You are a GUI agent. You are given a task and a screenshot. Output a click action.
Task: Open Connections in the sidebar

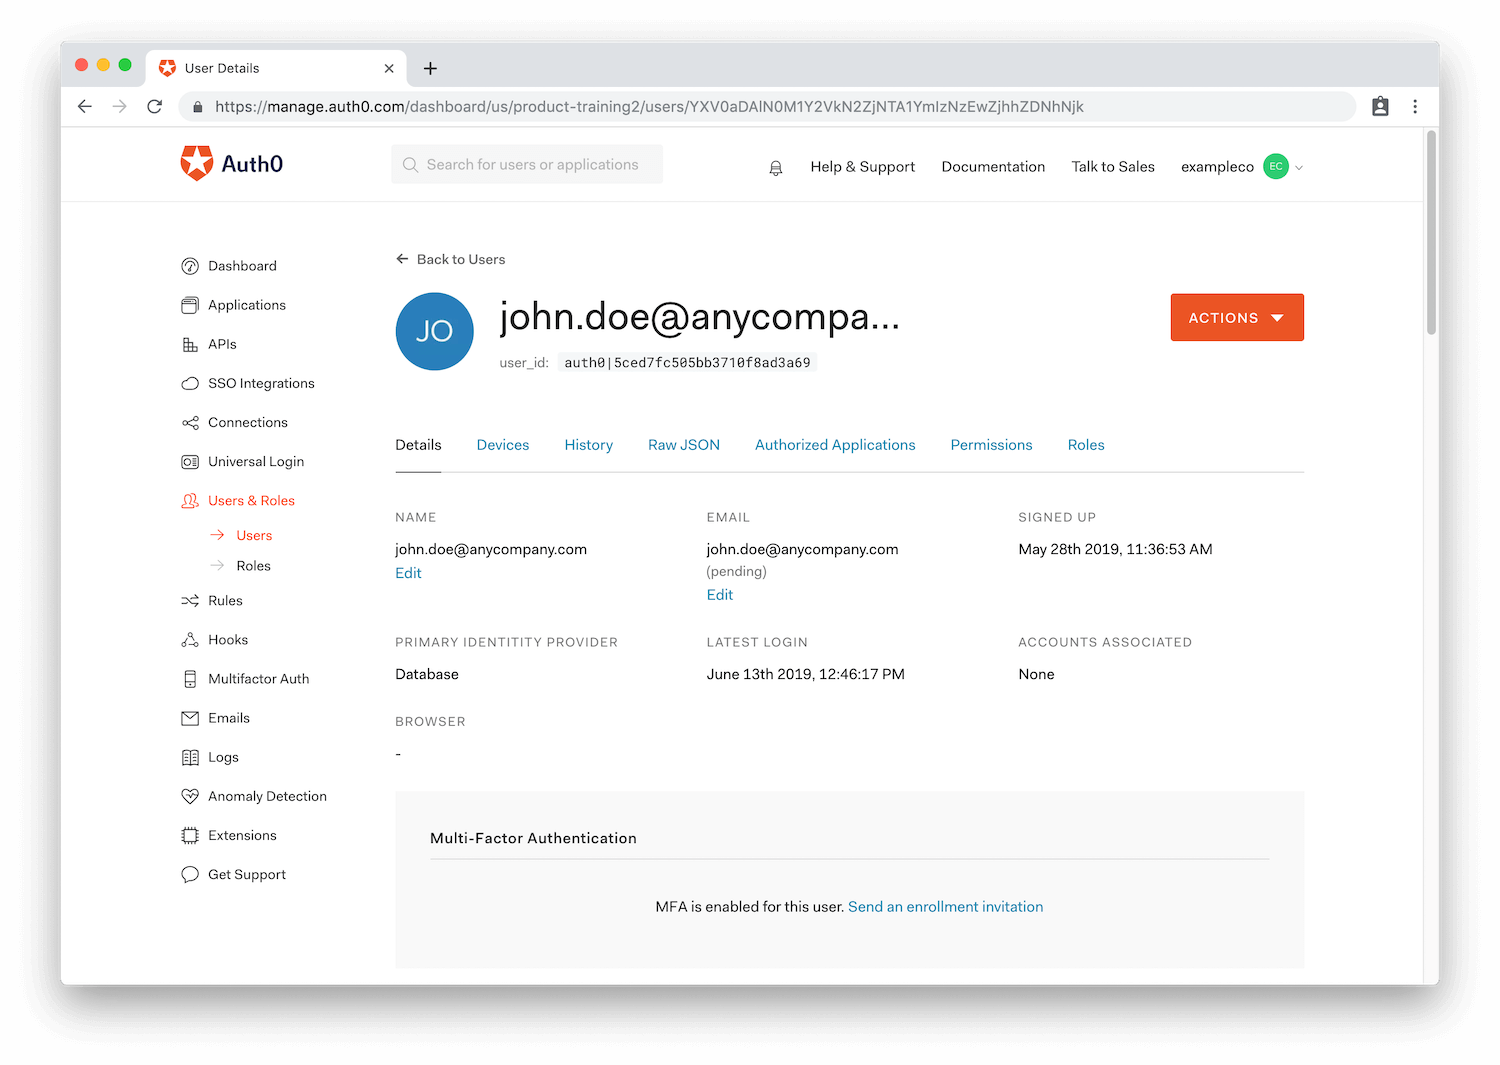[x=248, y=422]
